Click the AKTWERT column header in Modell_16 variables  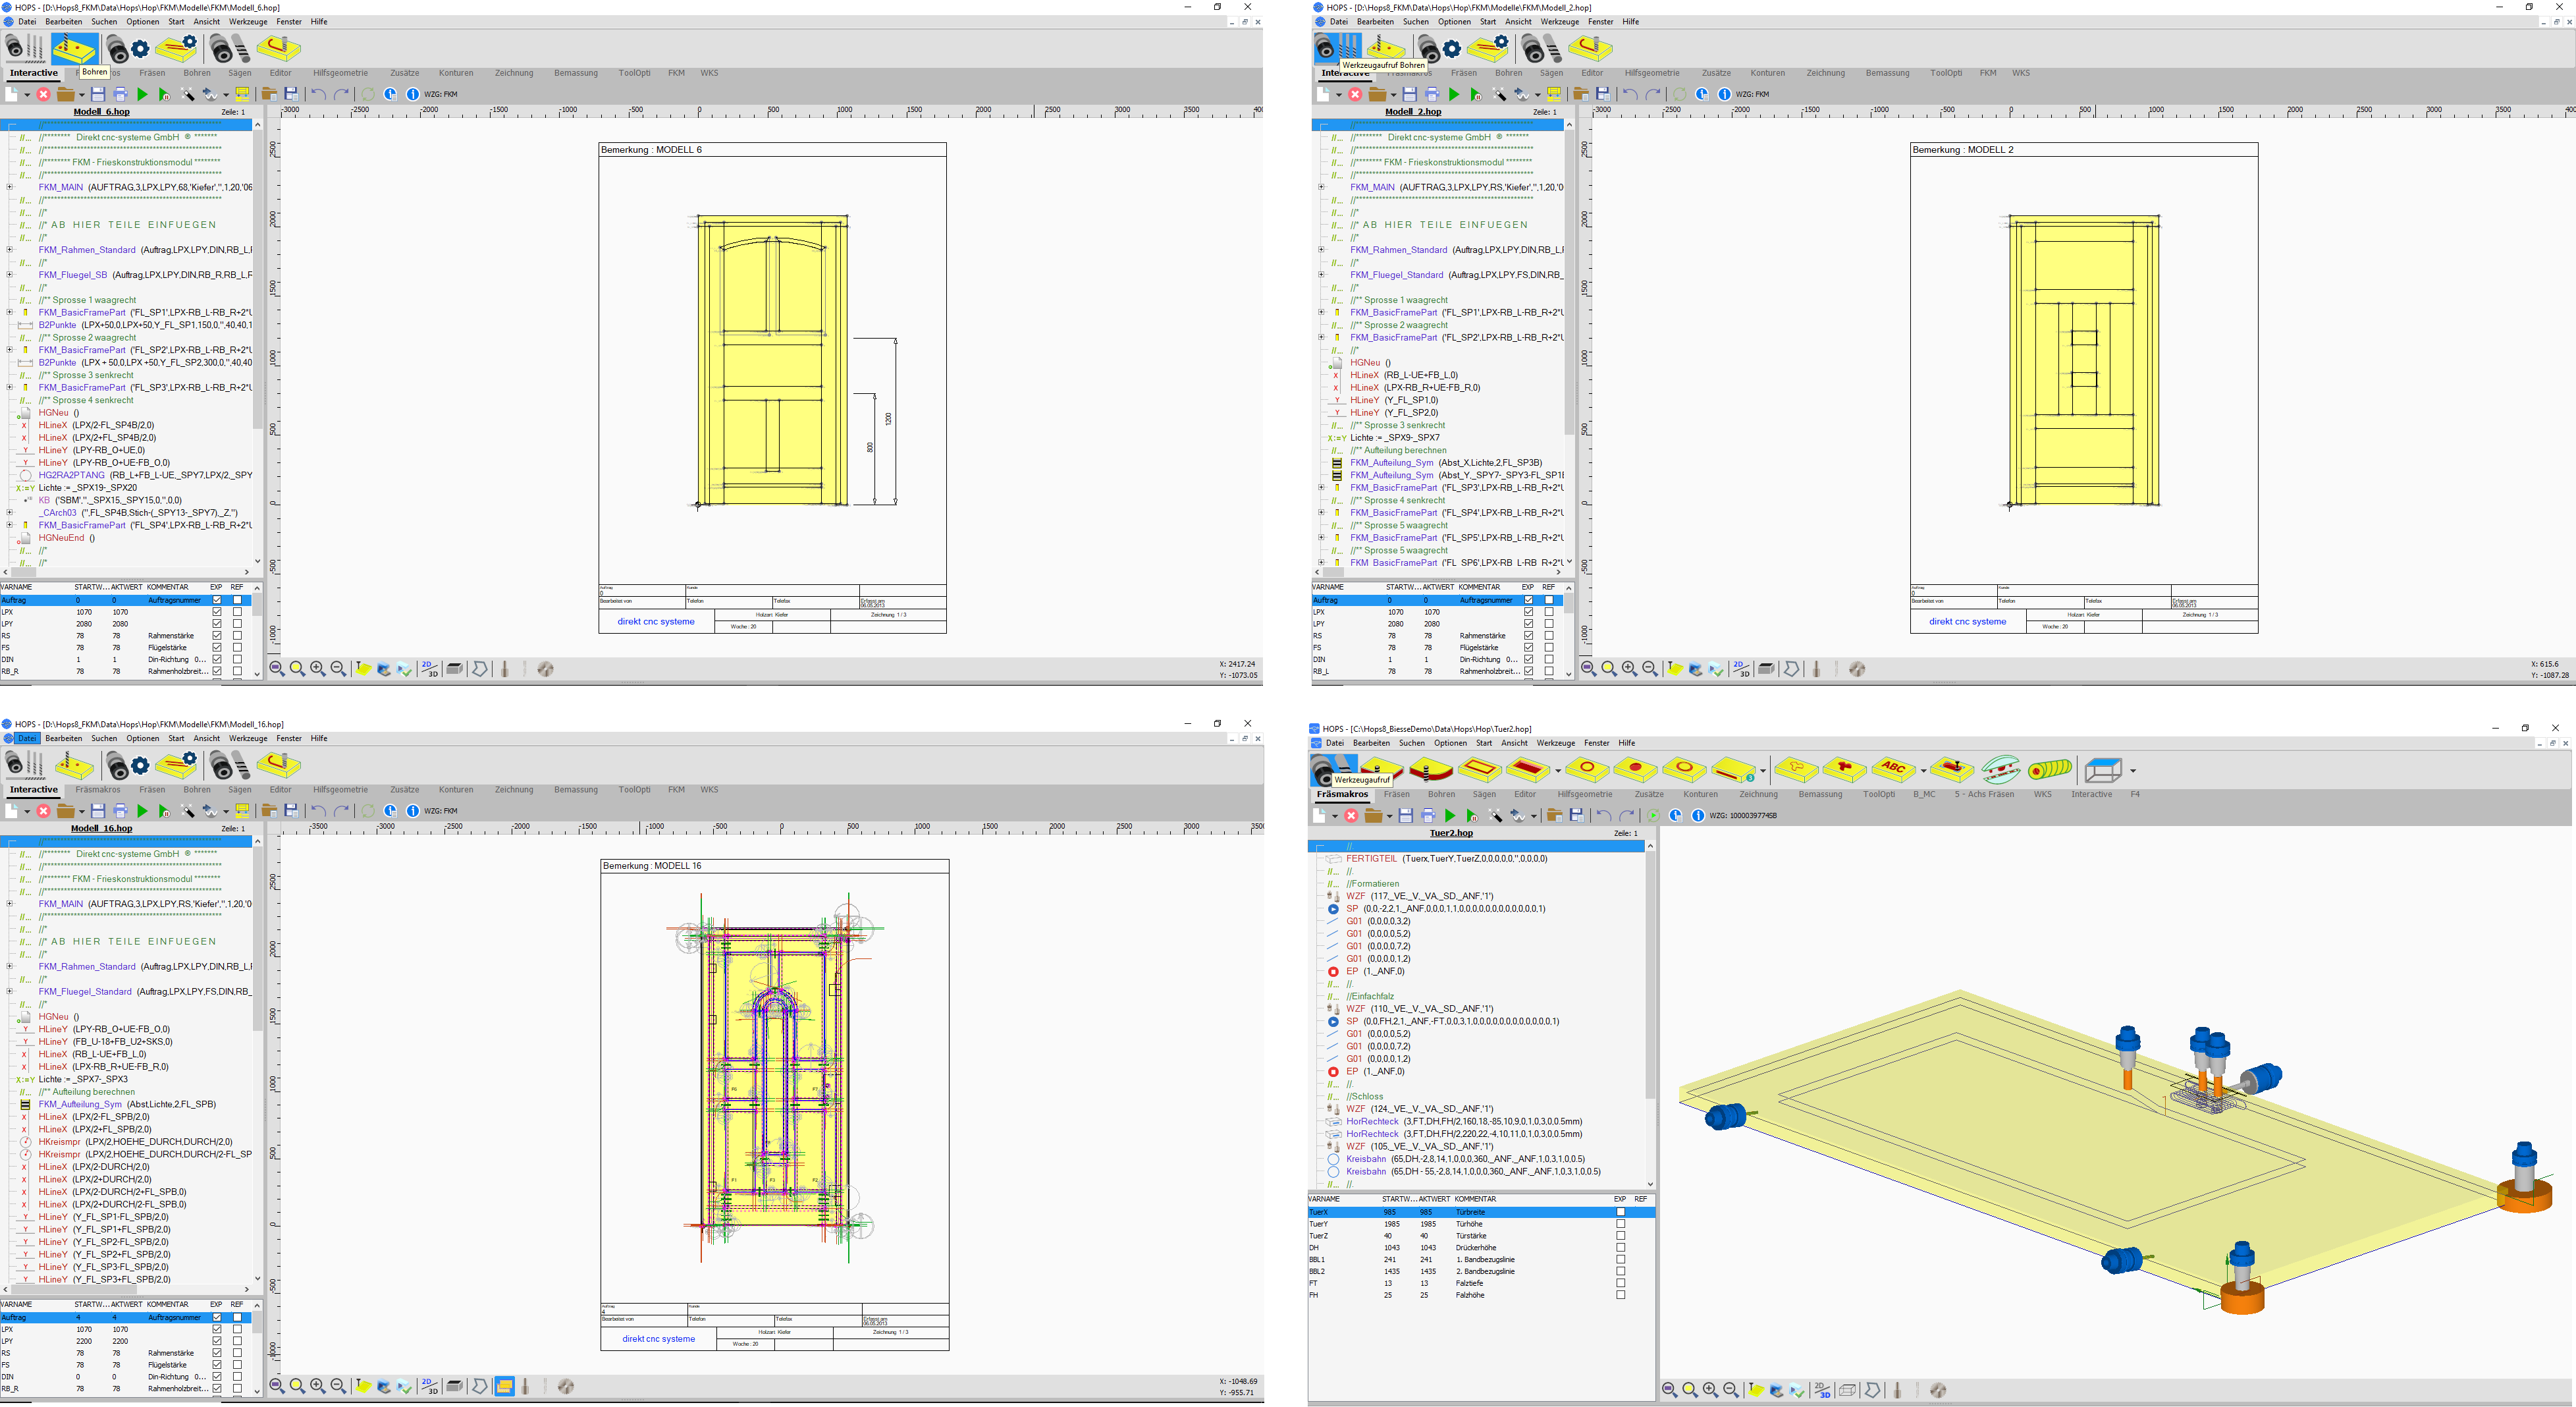tap(126, 1305)
